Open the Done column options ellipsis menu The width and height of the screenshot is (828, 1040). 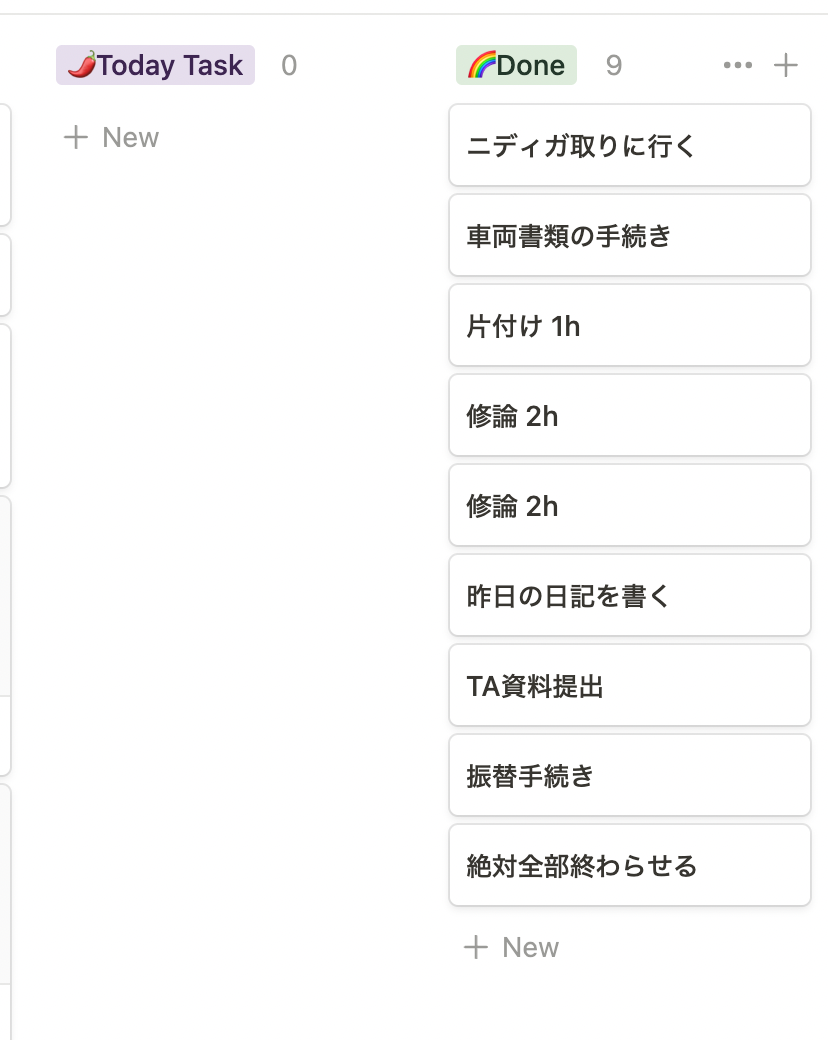pos(737,66)
